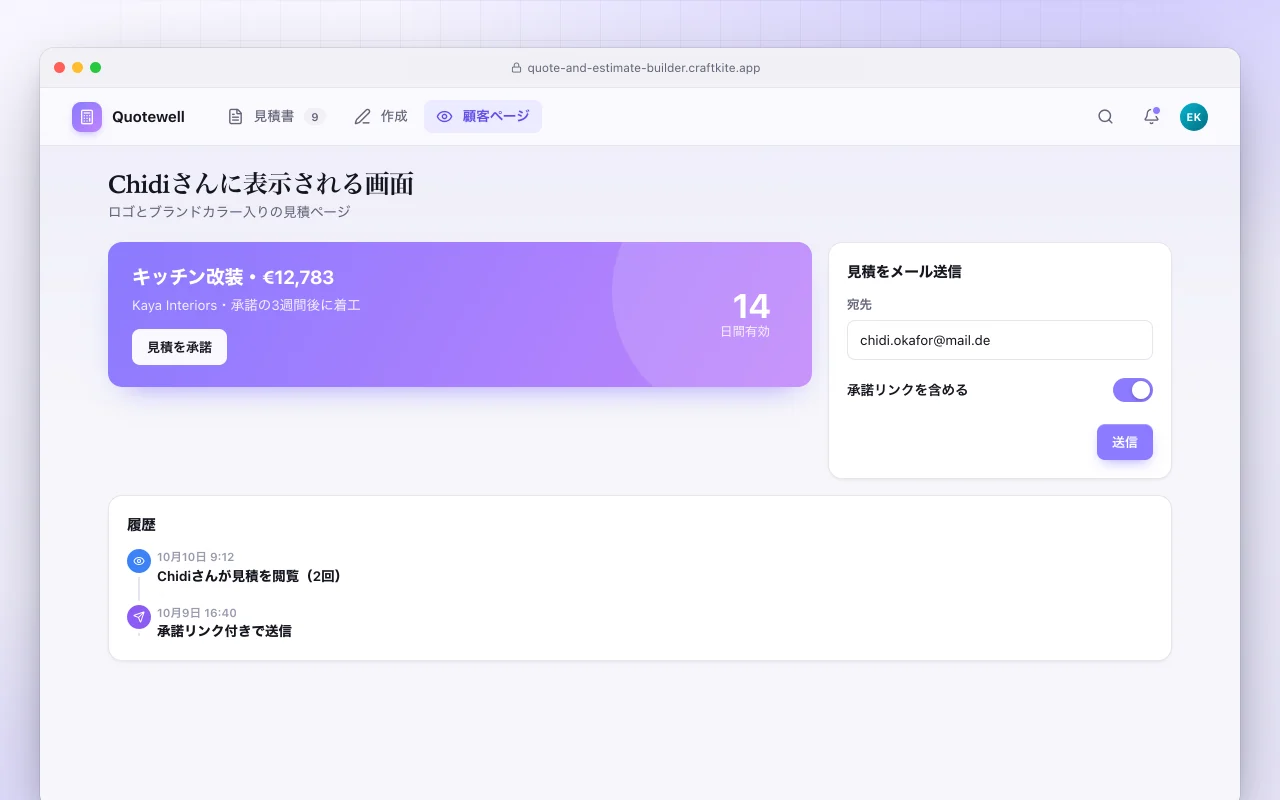Click the red close window button

[60, 68]
